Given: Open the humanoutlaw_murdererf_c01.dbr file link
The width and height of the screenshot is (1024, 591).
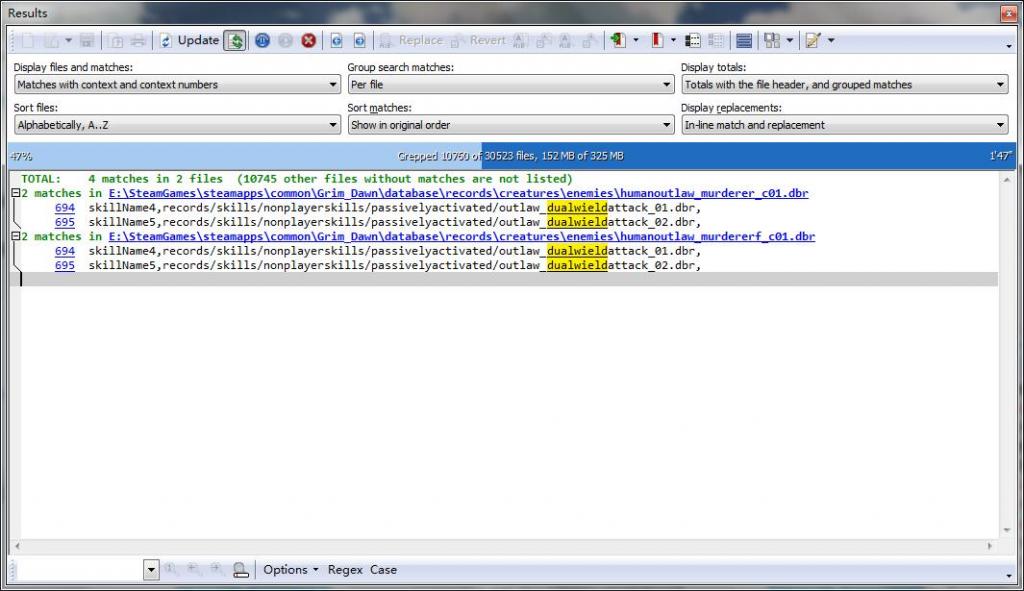Looking at the screenshot, I should (461, 237).
